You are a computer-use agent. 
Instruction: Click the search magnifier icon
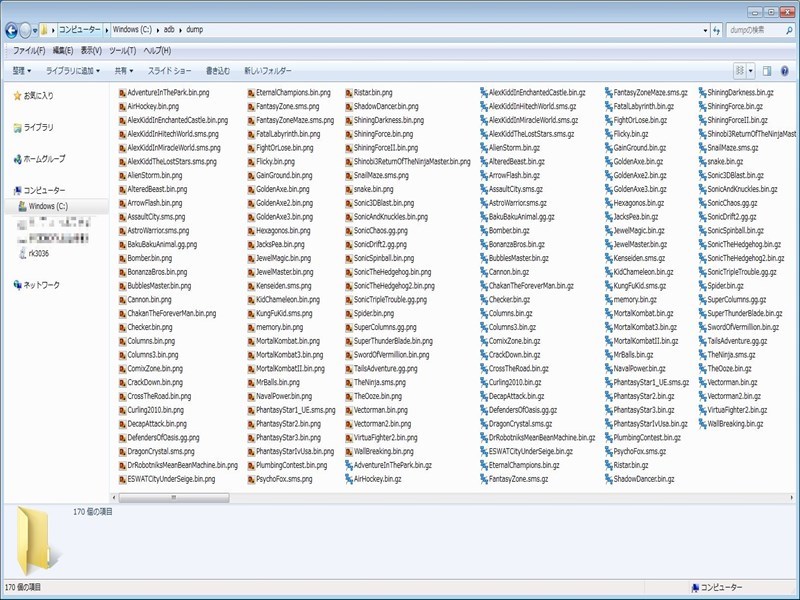789,30
